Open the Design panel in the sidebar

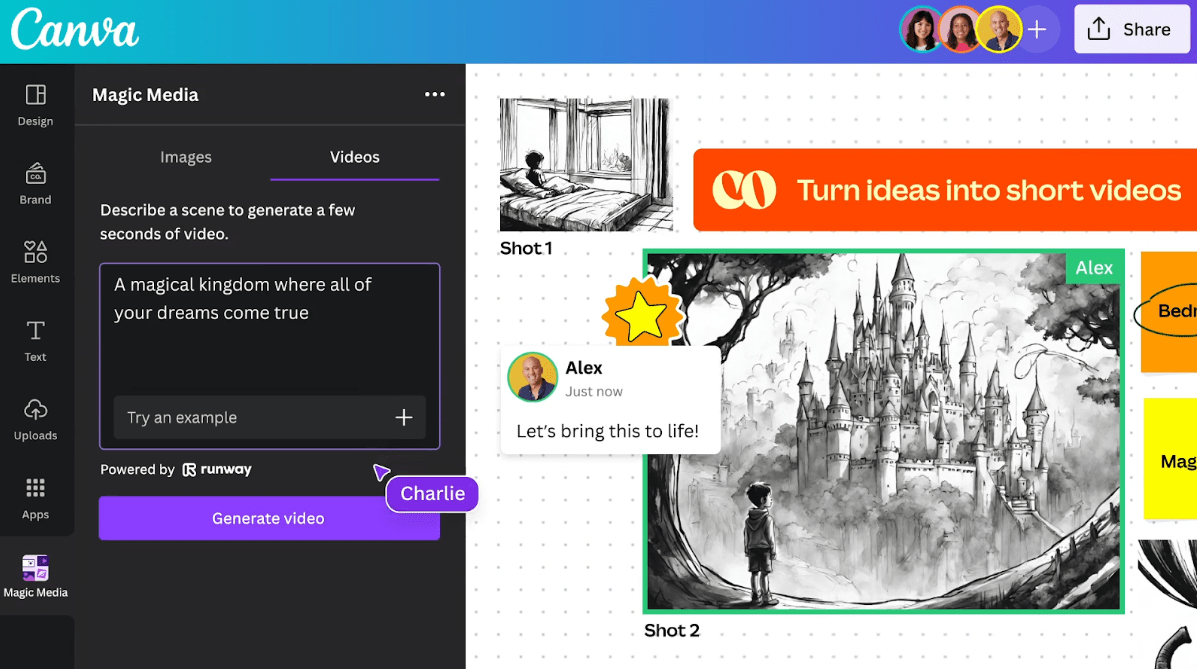tap(35, 103)
